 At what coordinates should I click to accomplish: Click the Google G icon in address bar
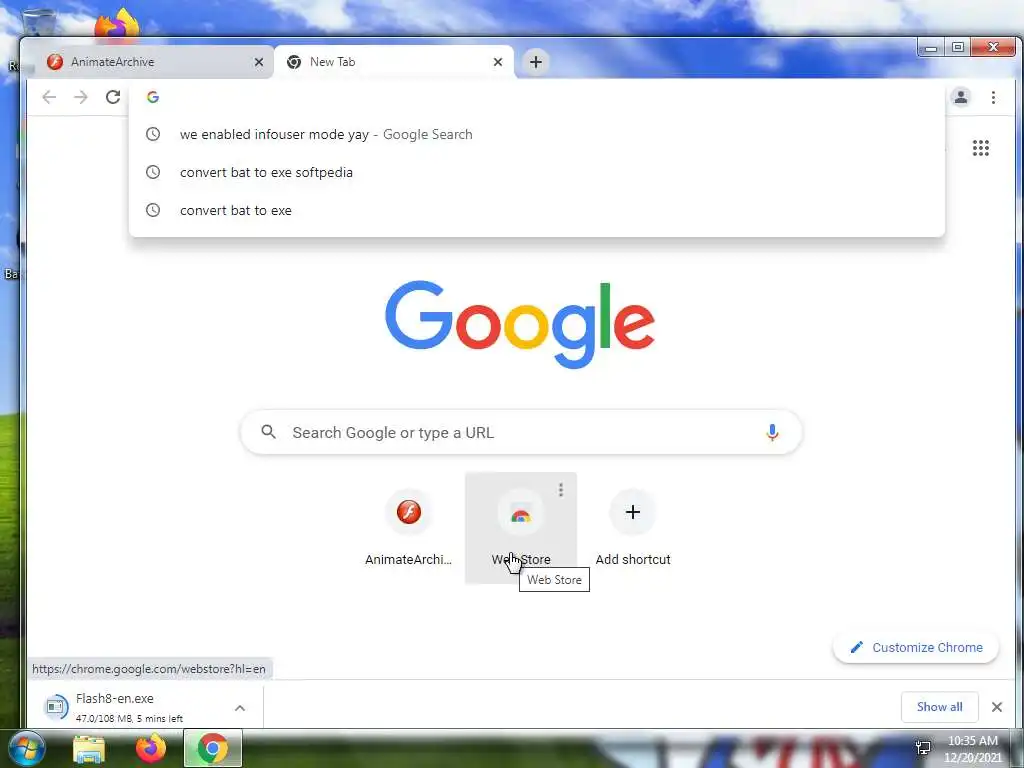(153, 97)
